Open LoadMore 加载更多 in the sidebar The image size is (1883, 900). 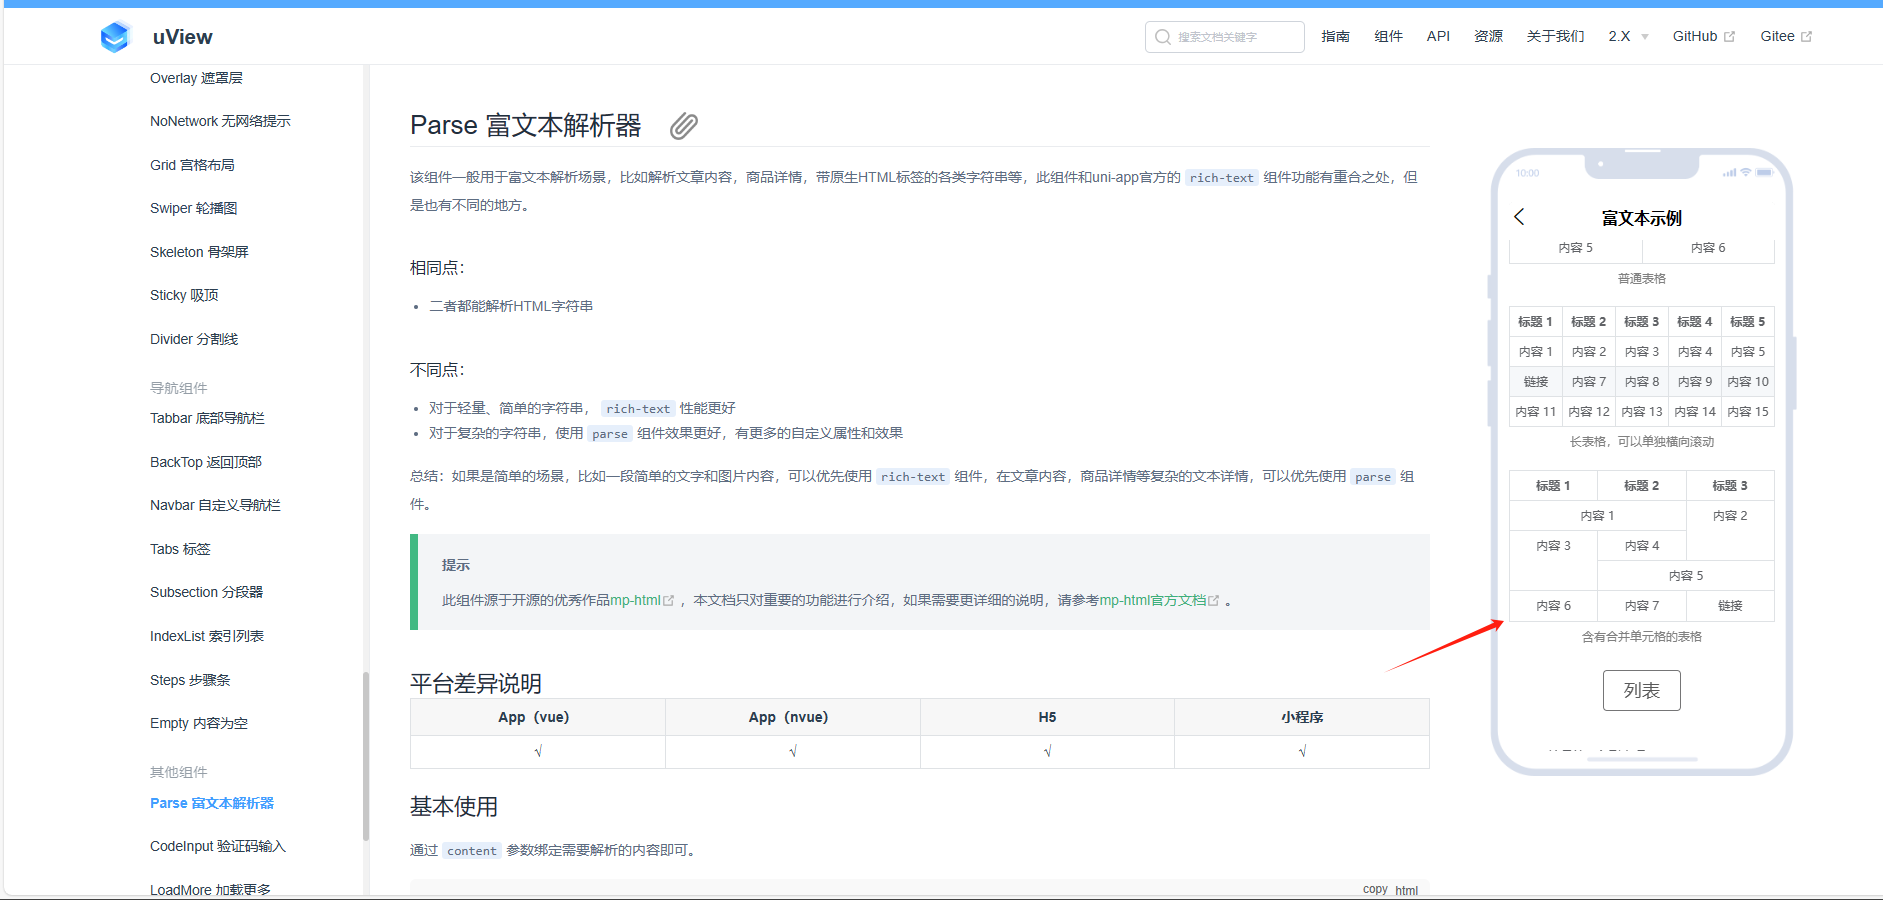(210, 889)
